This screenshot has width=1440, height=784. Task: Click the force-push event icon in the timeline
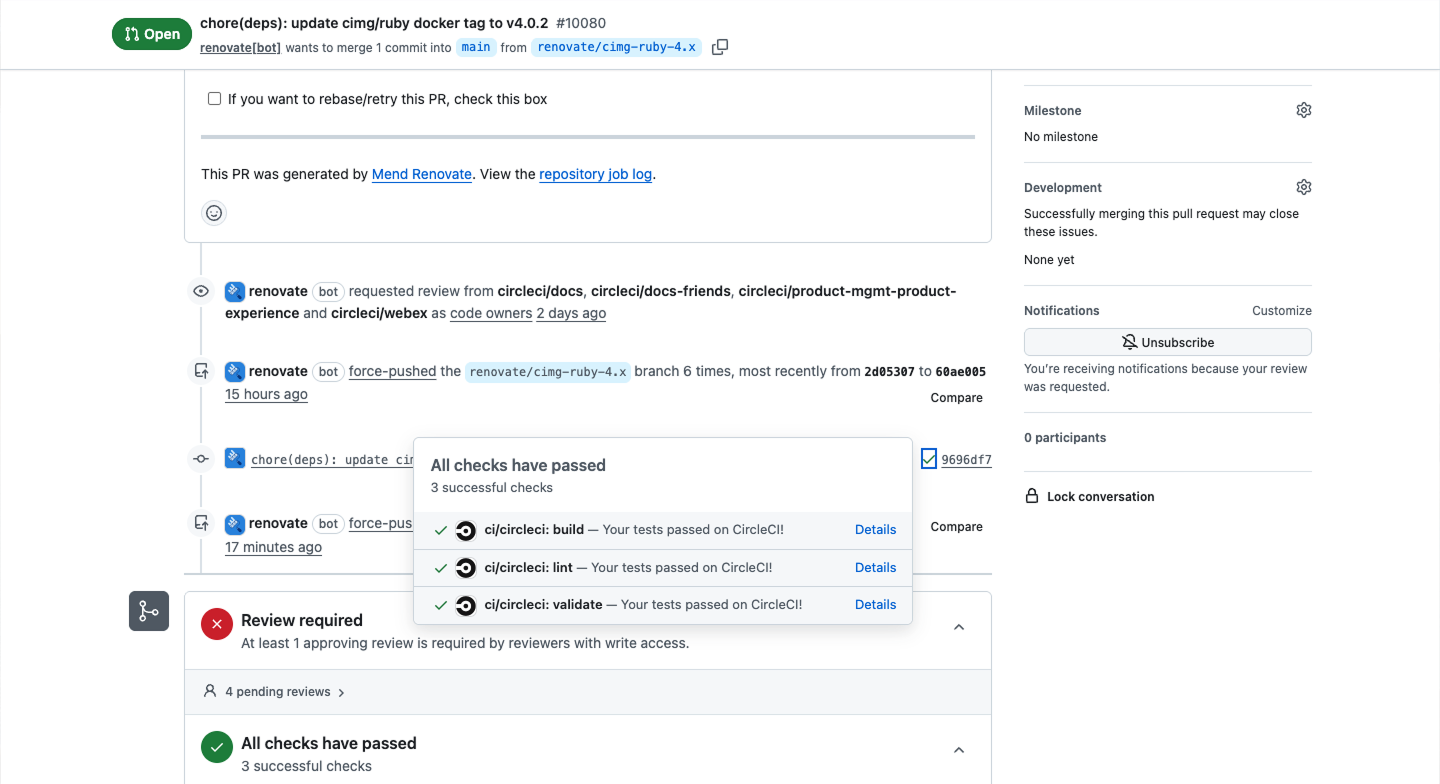click(200, 370)
